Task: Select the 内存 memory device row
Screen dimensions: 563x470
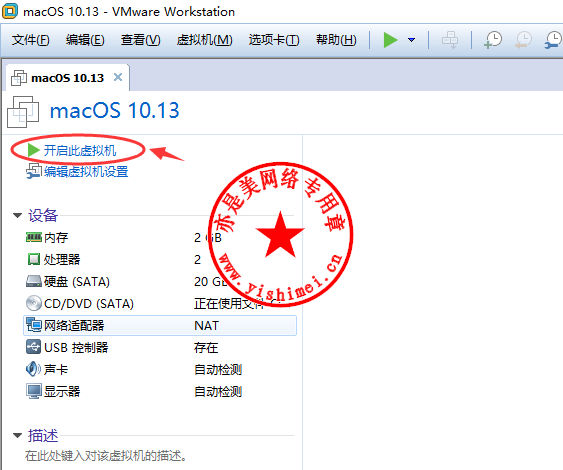Action: tap(160, 237)
